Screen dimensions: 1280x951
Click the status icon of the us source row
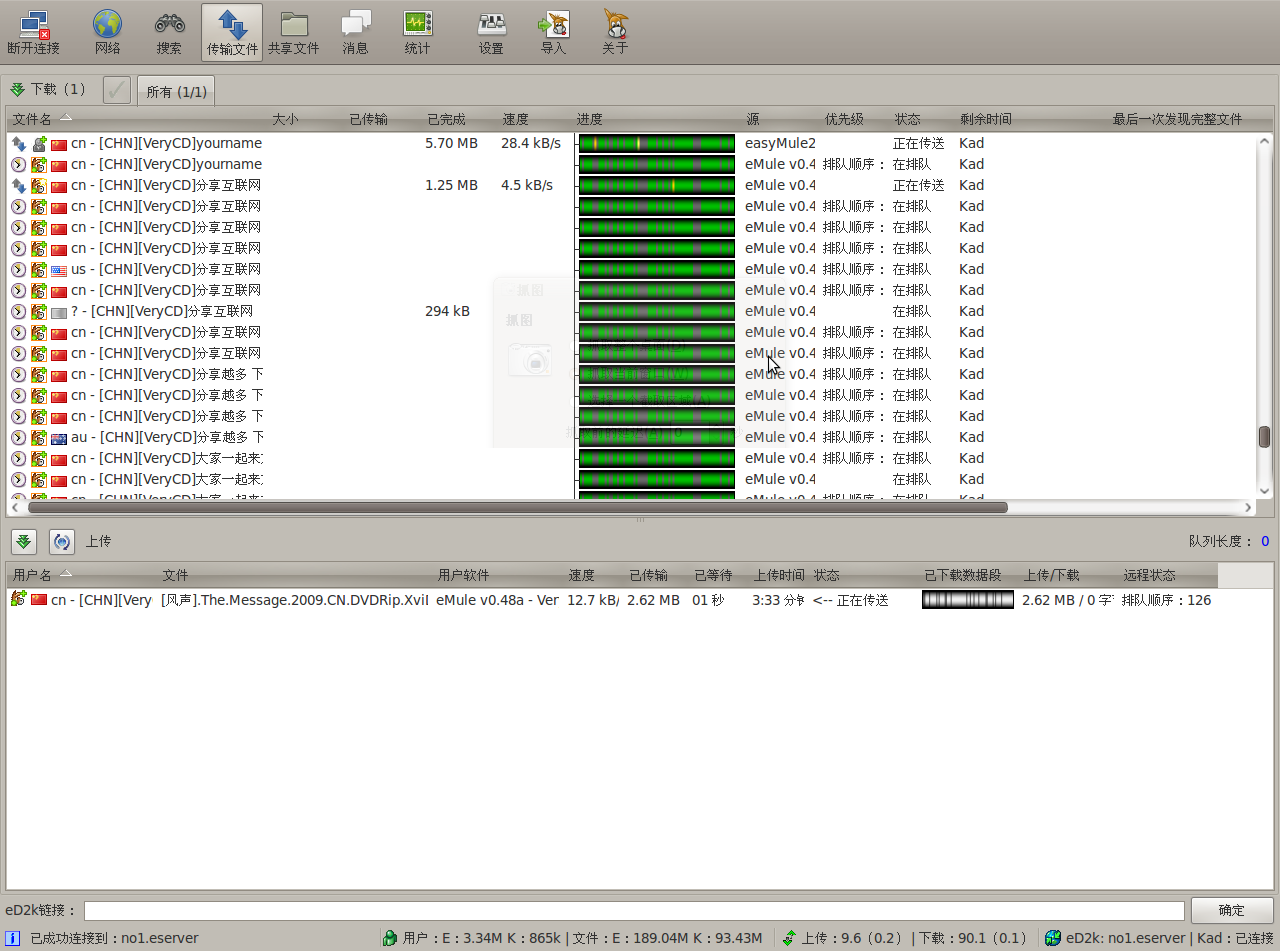(x=18, y=269)
